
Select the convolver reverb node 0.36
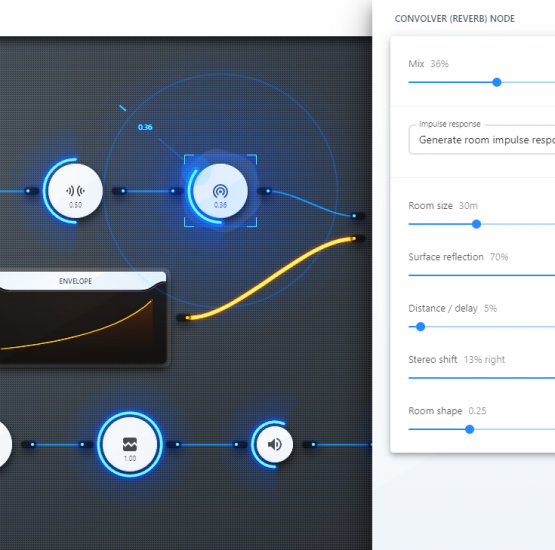tap(220, 191)
